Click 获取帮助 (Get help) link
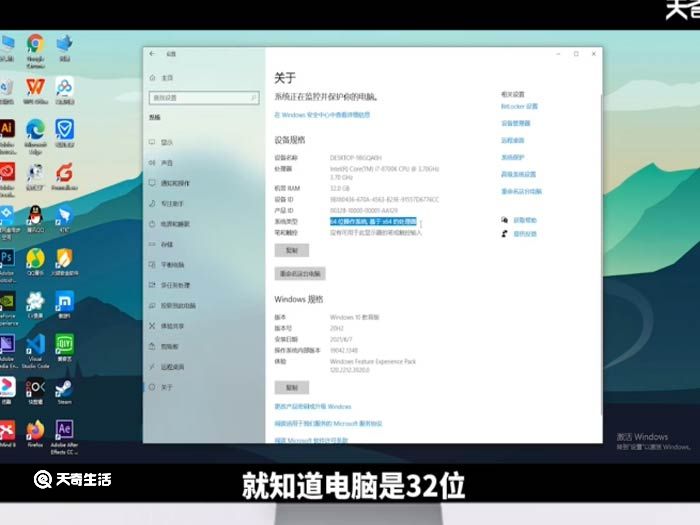Screen dimensions: 700x525 (525, 220)
